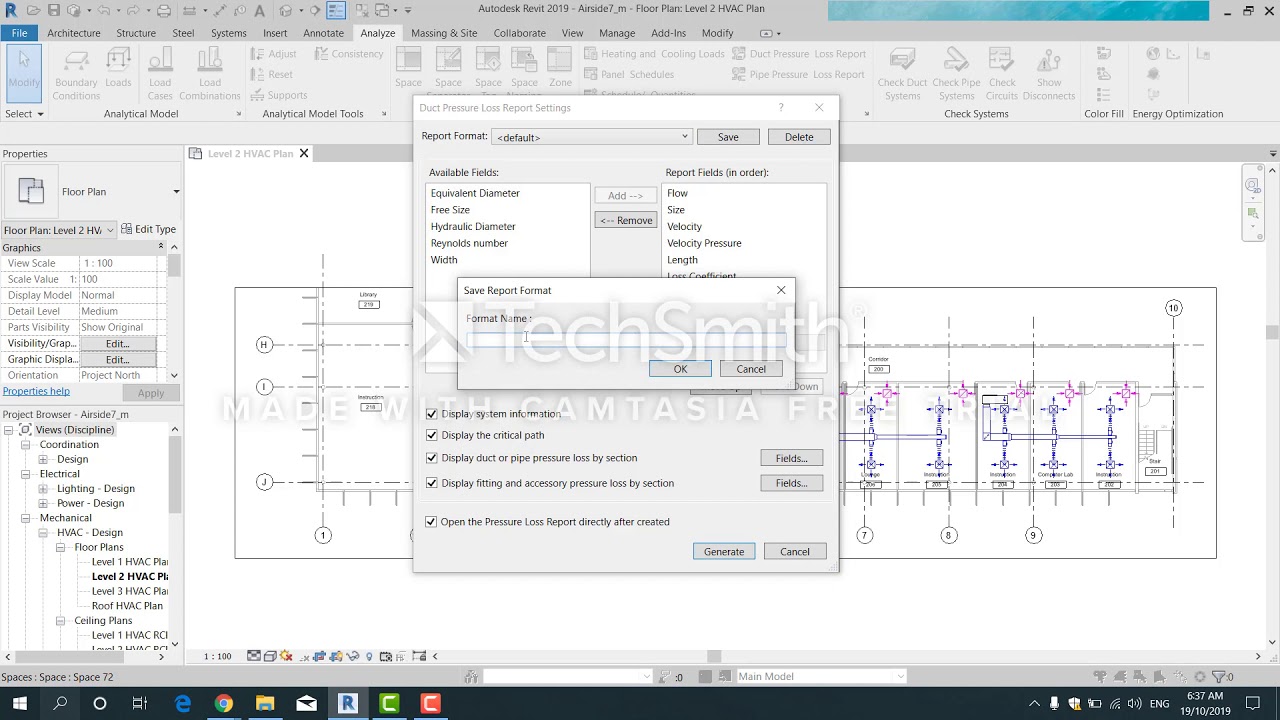1280x720 pixels.
Task: Click the help question mark in Duct Pressure dialog
Action: point(781,108)
